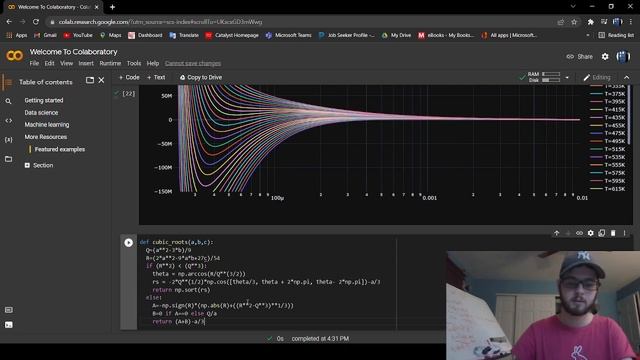Open cell editor settings gear

(x=591, y=233)
